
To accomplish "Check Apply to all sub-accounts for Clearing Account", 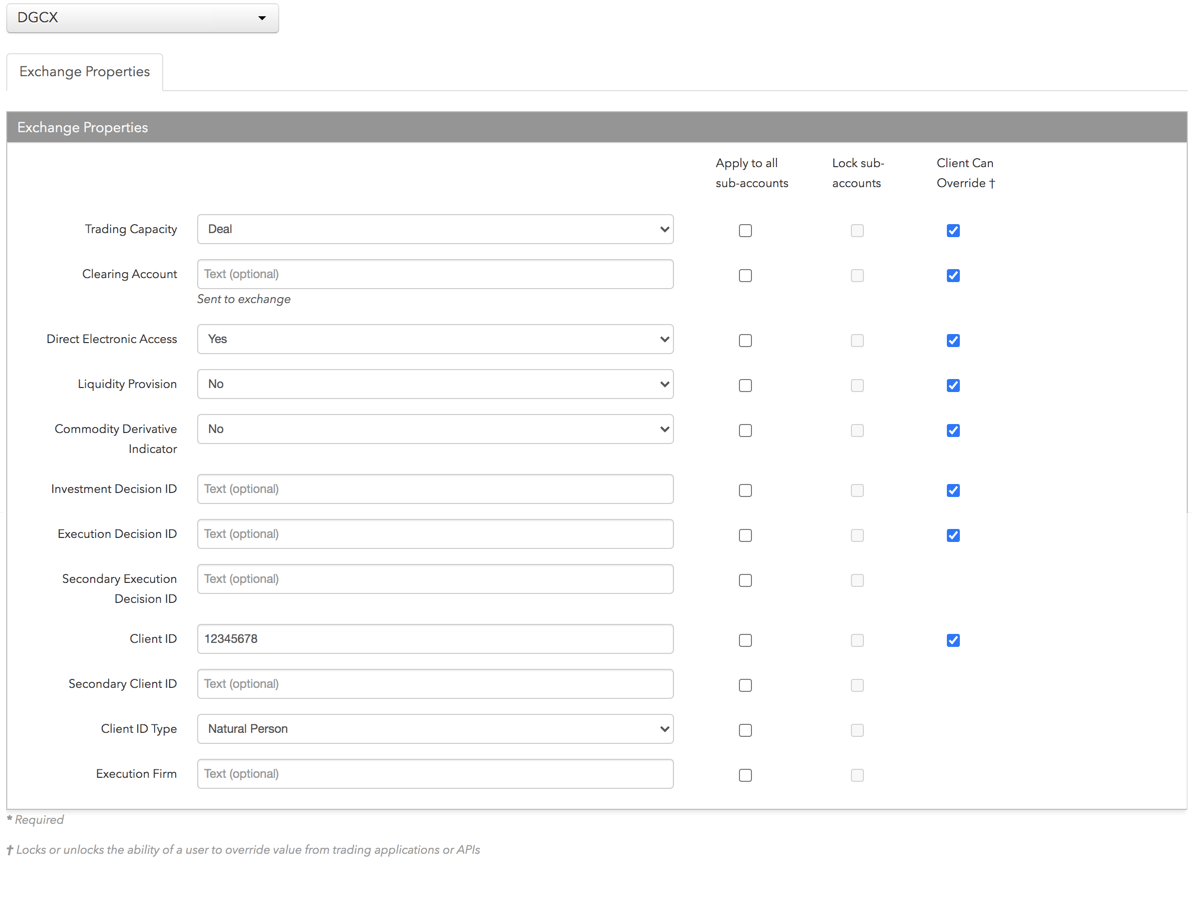I will pyautogui.click(x=745, y=275).
